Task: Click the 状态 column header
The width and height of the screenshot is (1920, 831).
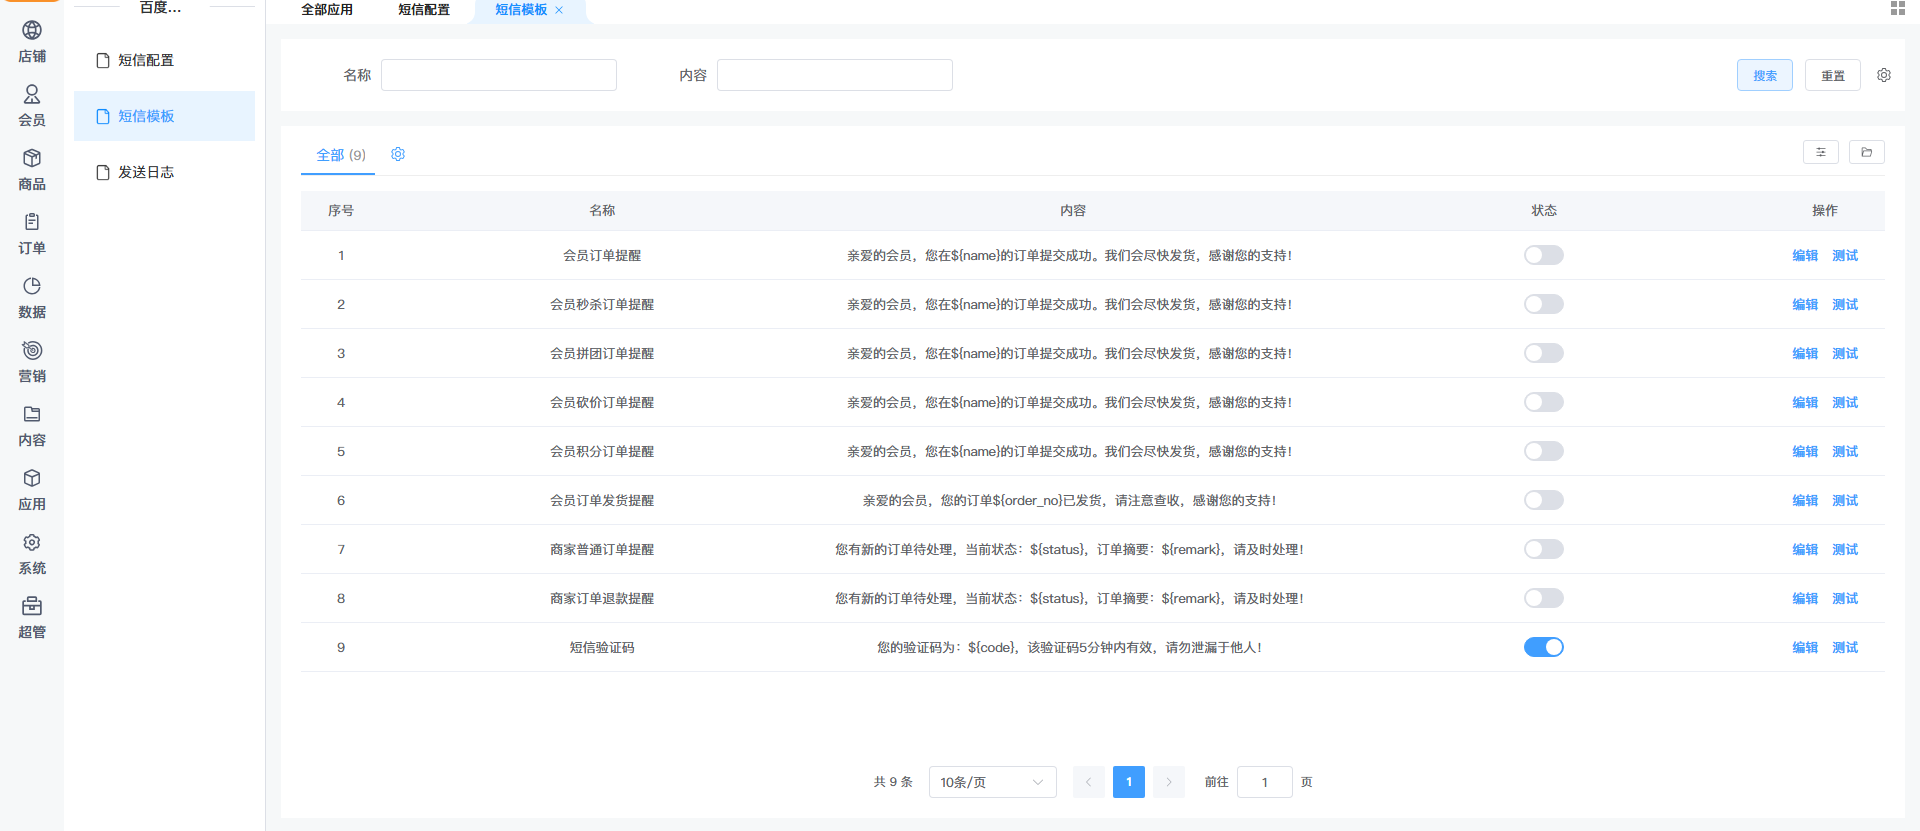Action: (1544, 210)
